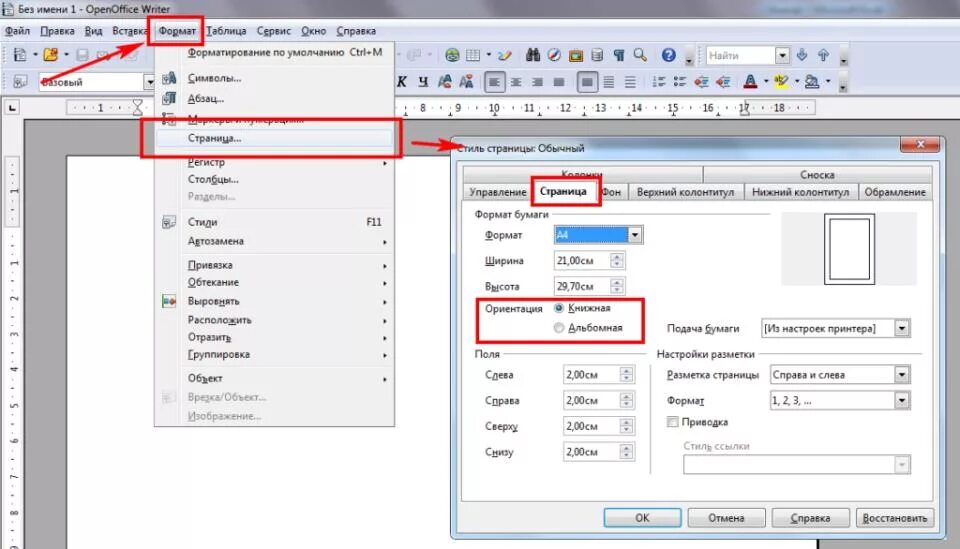Image resolution: width=960 pixels, height=549 pixels.
Task: Open the Navigator compass icon
Action: [554, 55]
